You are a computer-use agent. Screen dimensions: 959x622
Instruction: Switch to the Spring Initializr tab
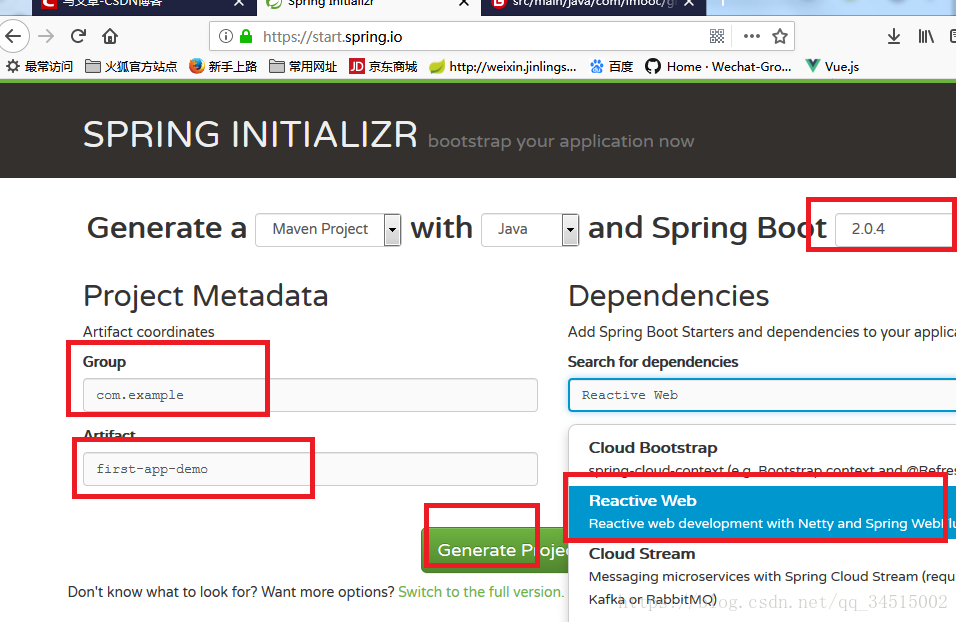click(369, 5)
